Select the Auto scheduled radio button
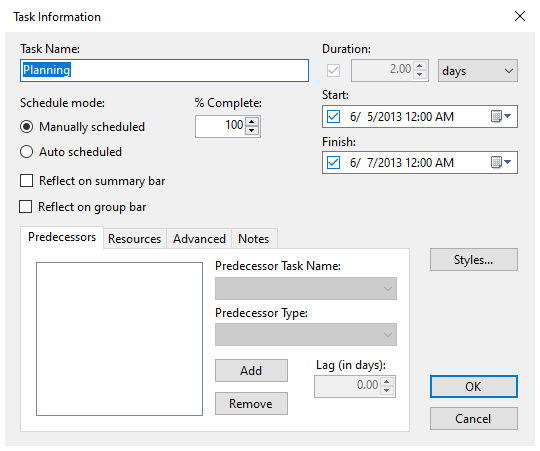 click(27, 151)
